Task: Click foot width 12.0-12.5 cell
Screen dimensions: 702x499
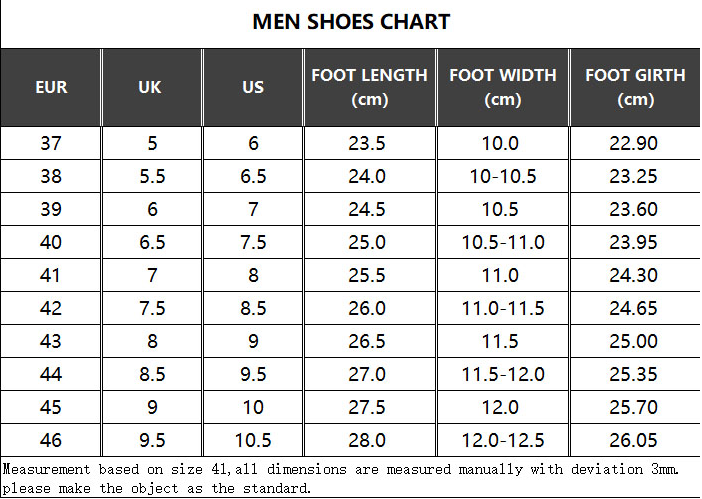Action: pyautogui.click(x=503, y=440)
